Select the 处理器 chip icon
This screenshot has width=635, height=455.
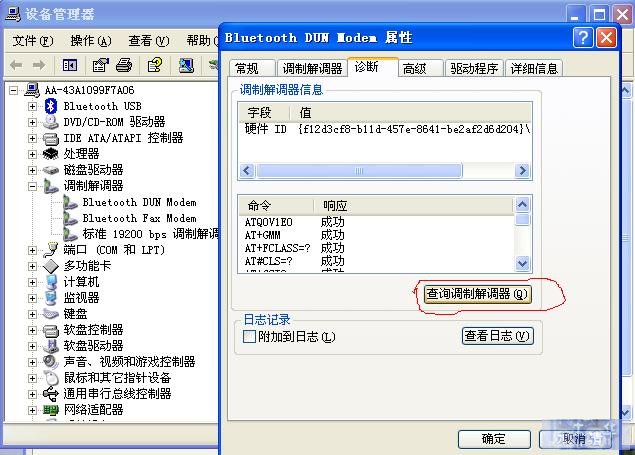point(51,154)
